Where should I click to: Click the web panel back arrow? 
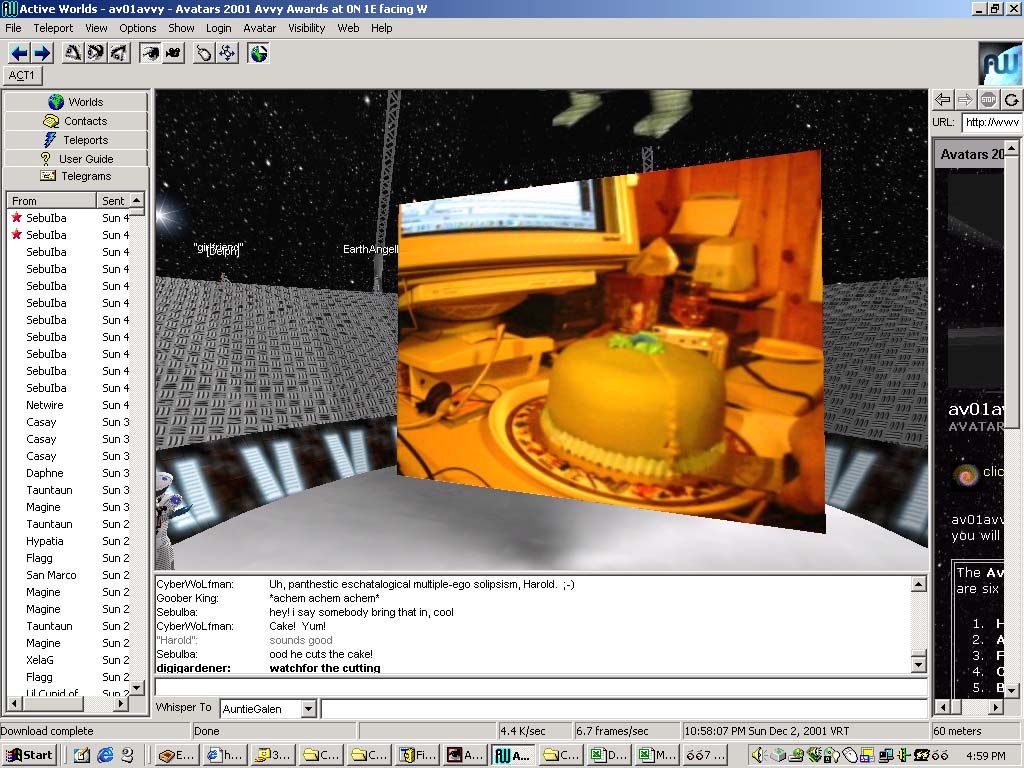point(942,99)
